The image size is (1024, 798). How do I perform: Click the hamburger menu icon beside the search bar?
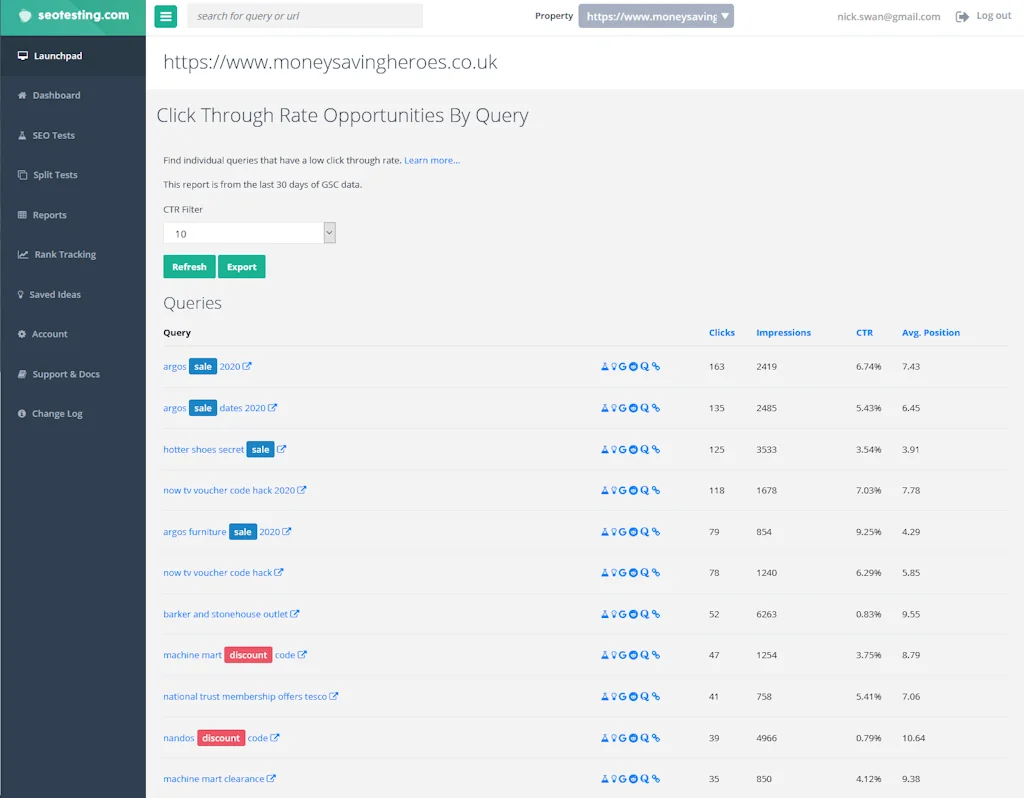166,16
